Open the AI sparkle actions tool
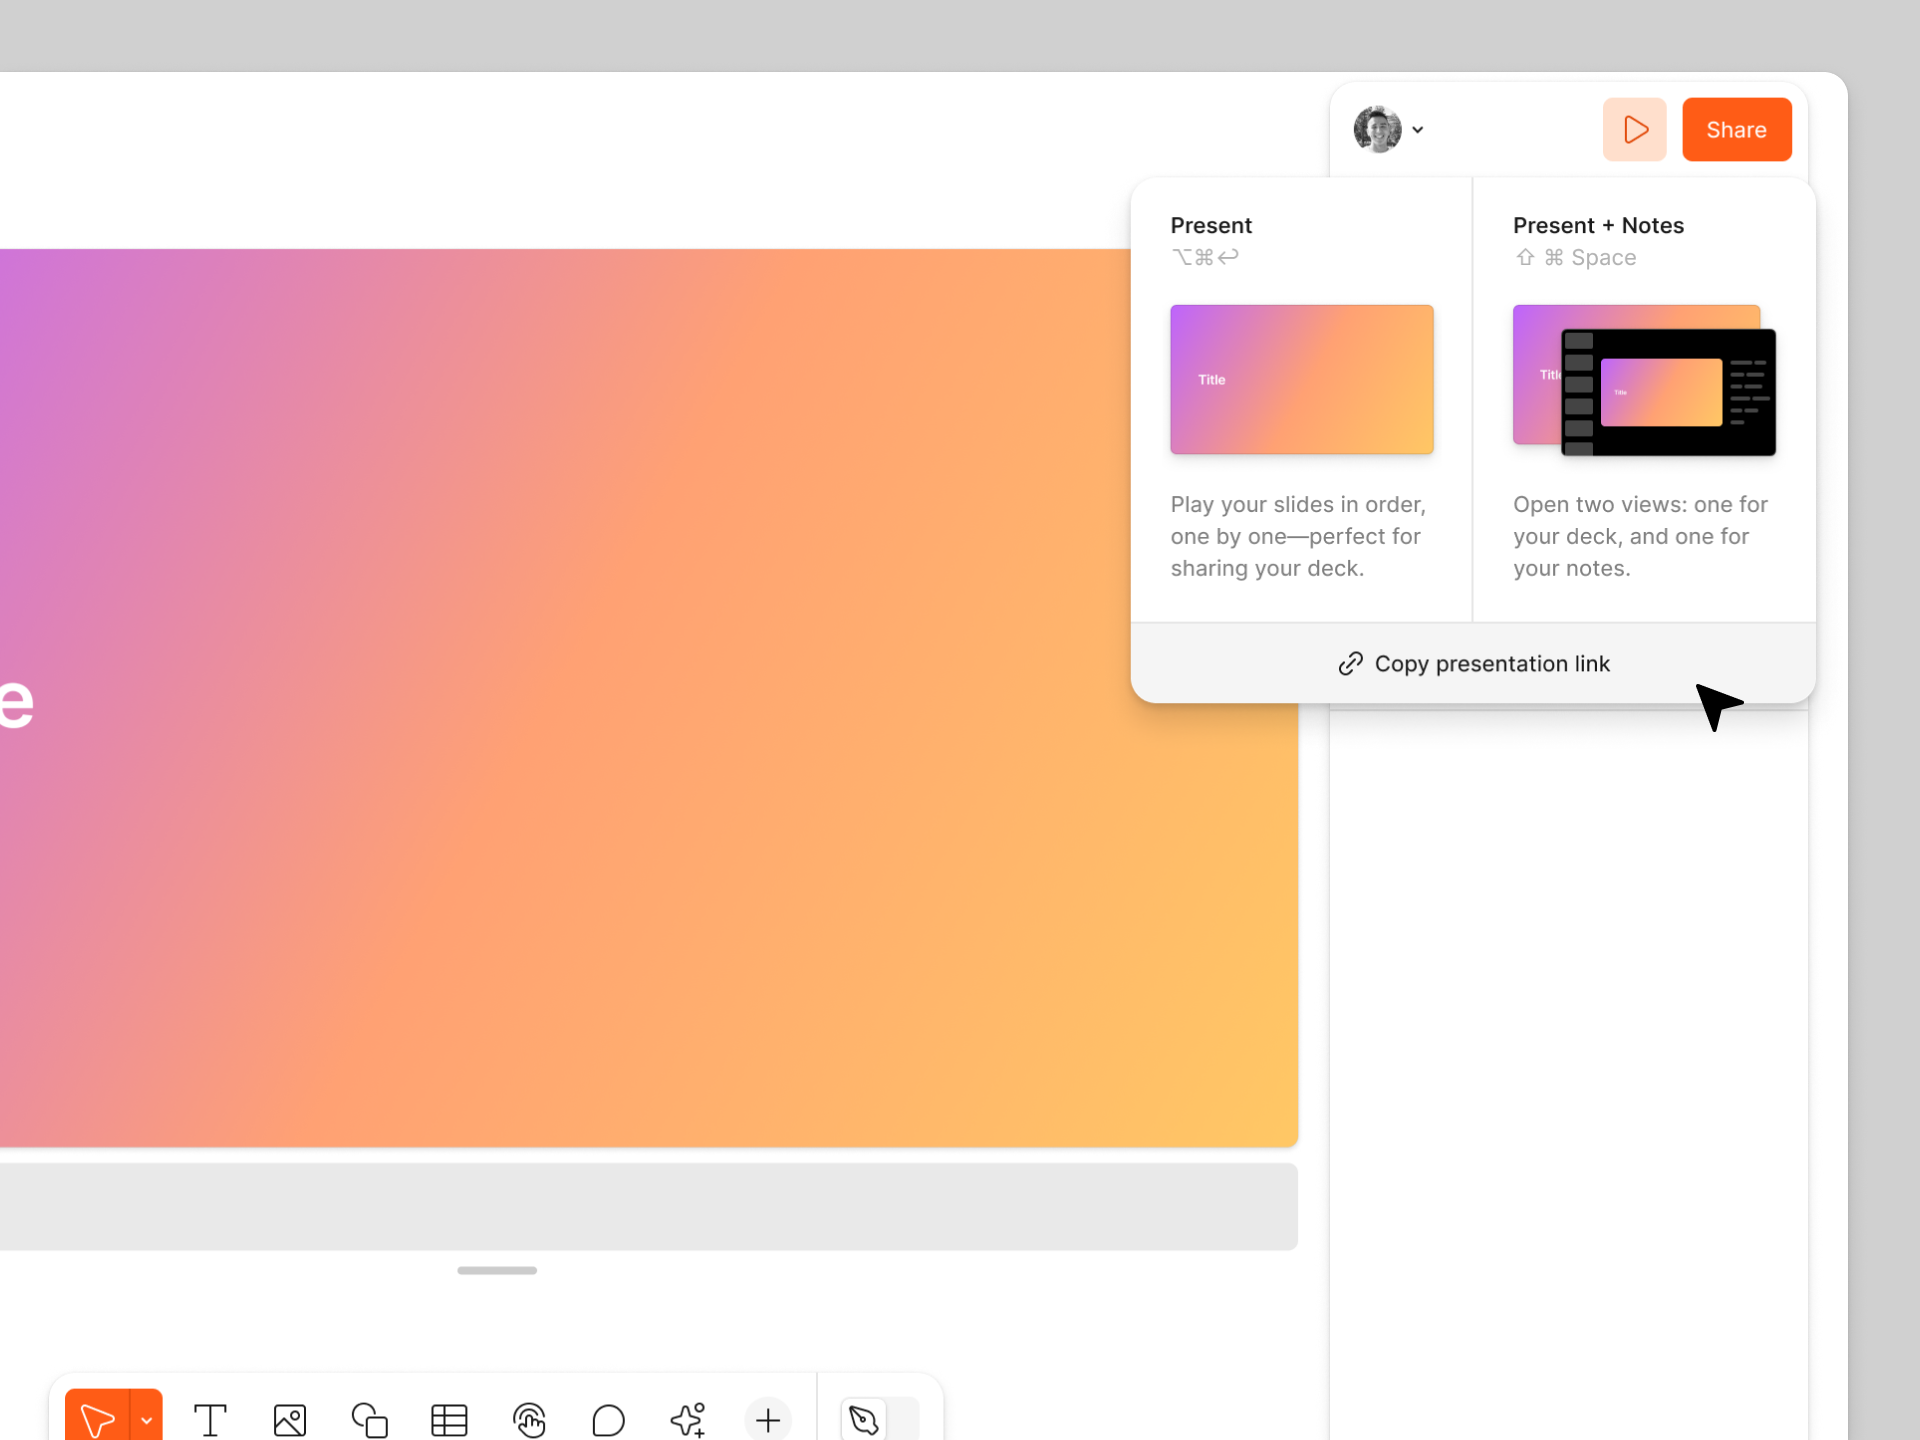The height and width of the screenshot is (1440, 1920). 688,1419
